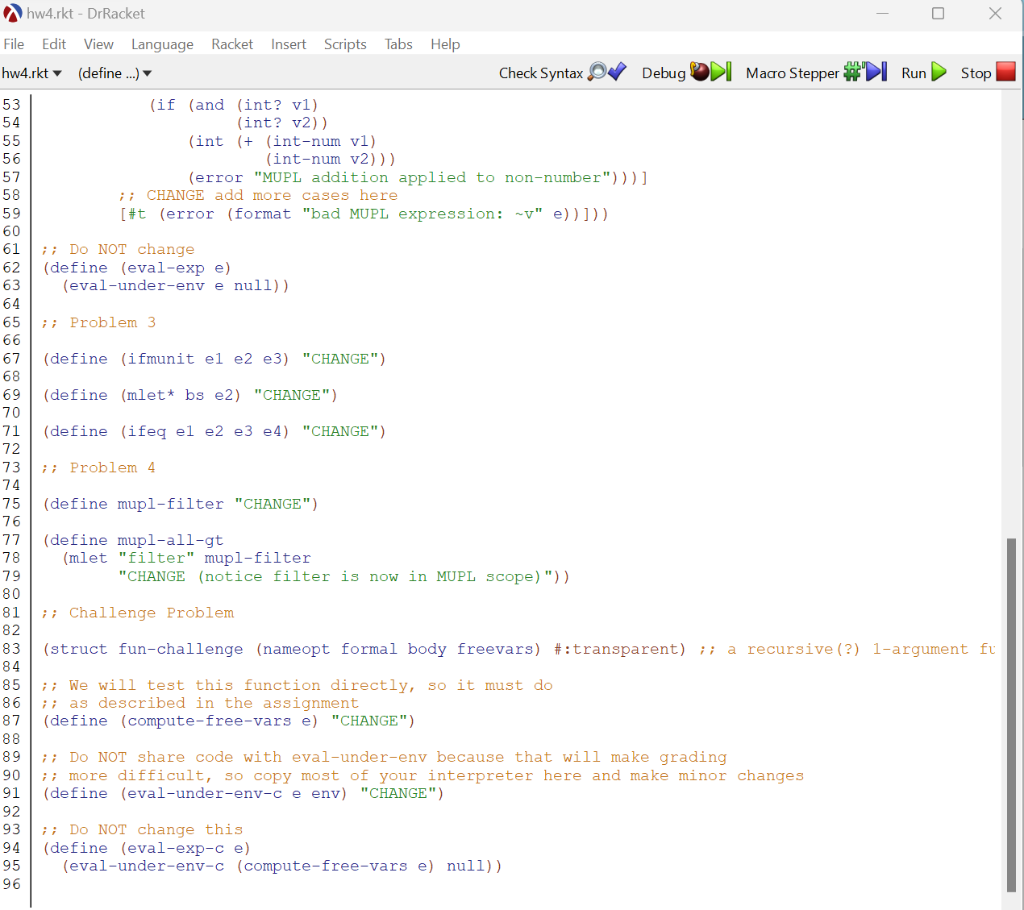Open the hw4.rkt file dropdown
Viewport: 1024px width, 910px height.
pyautogui.click(x=31, y=73)
